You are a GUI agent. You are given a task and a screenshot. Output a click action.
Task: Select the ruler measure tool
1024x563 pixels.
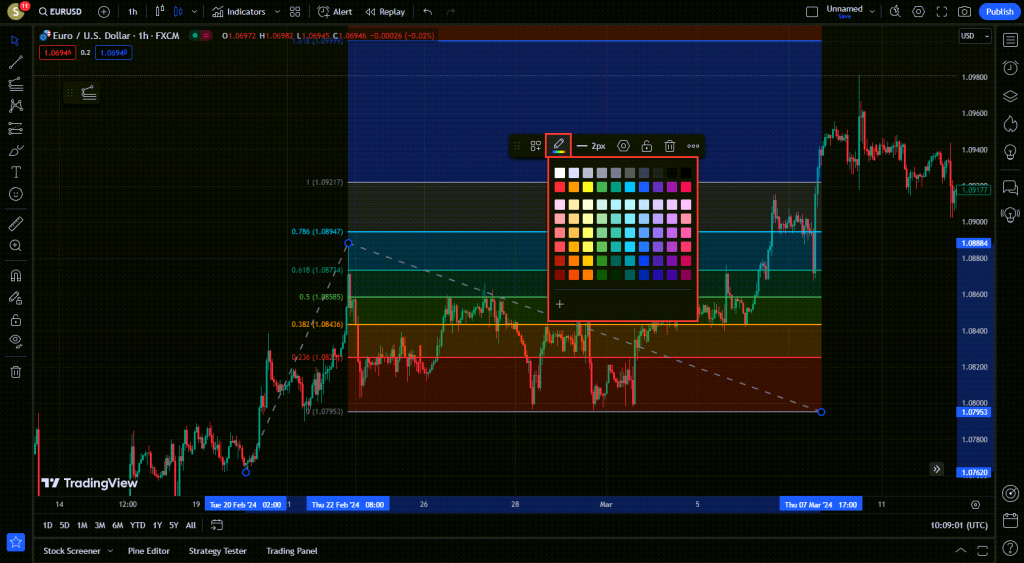(16, 224)
